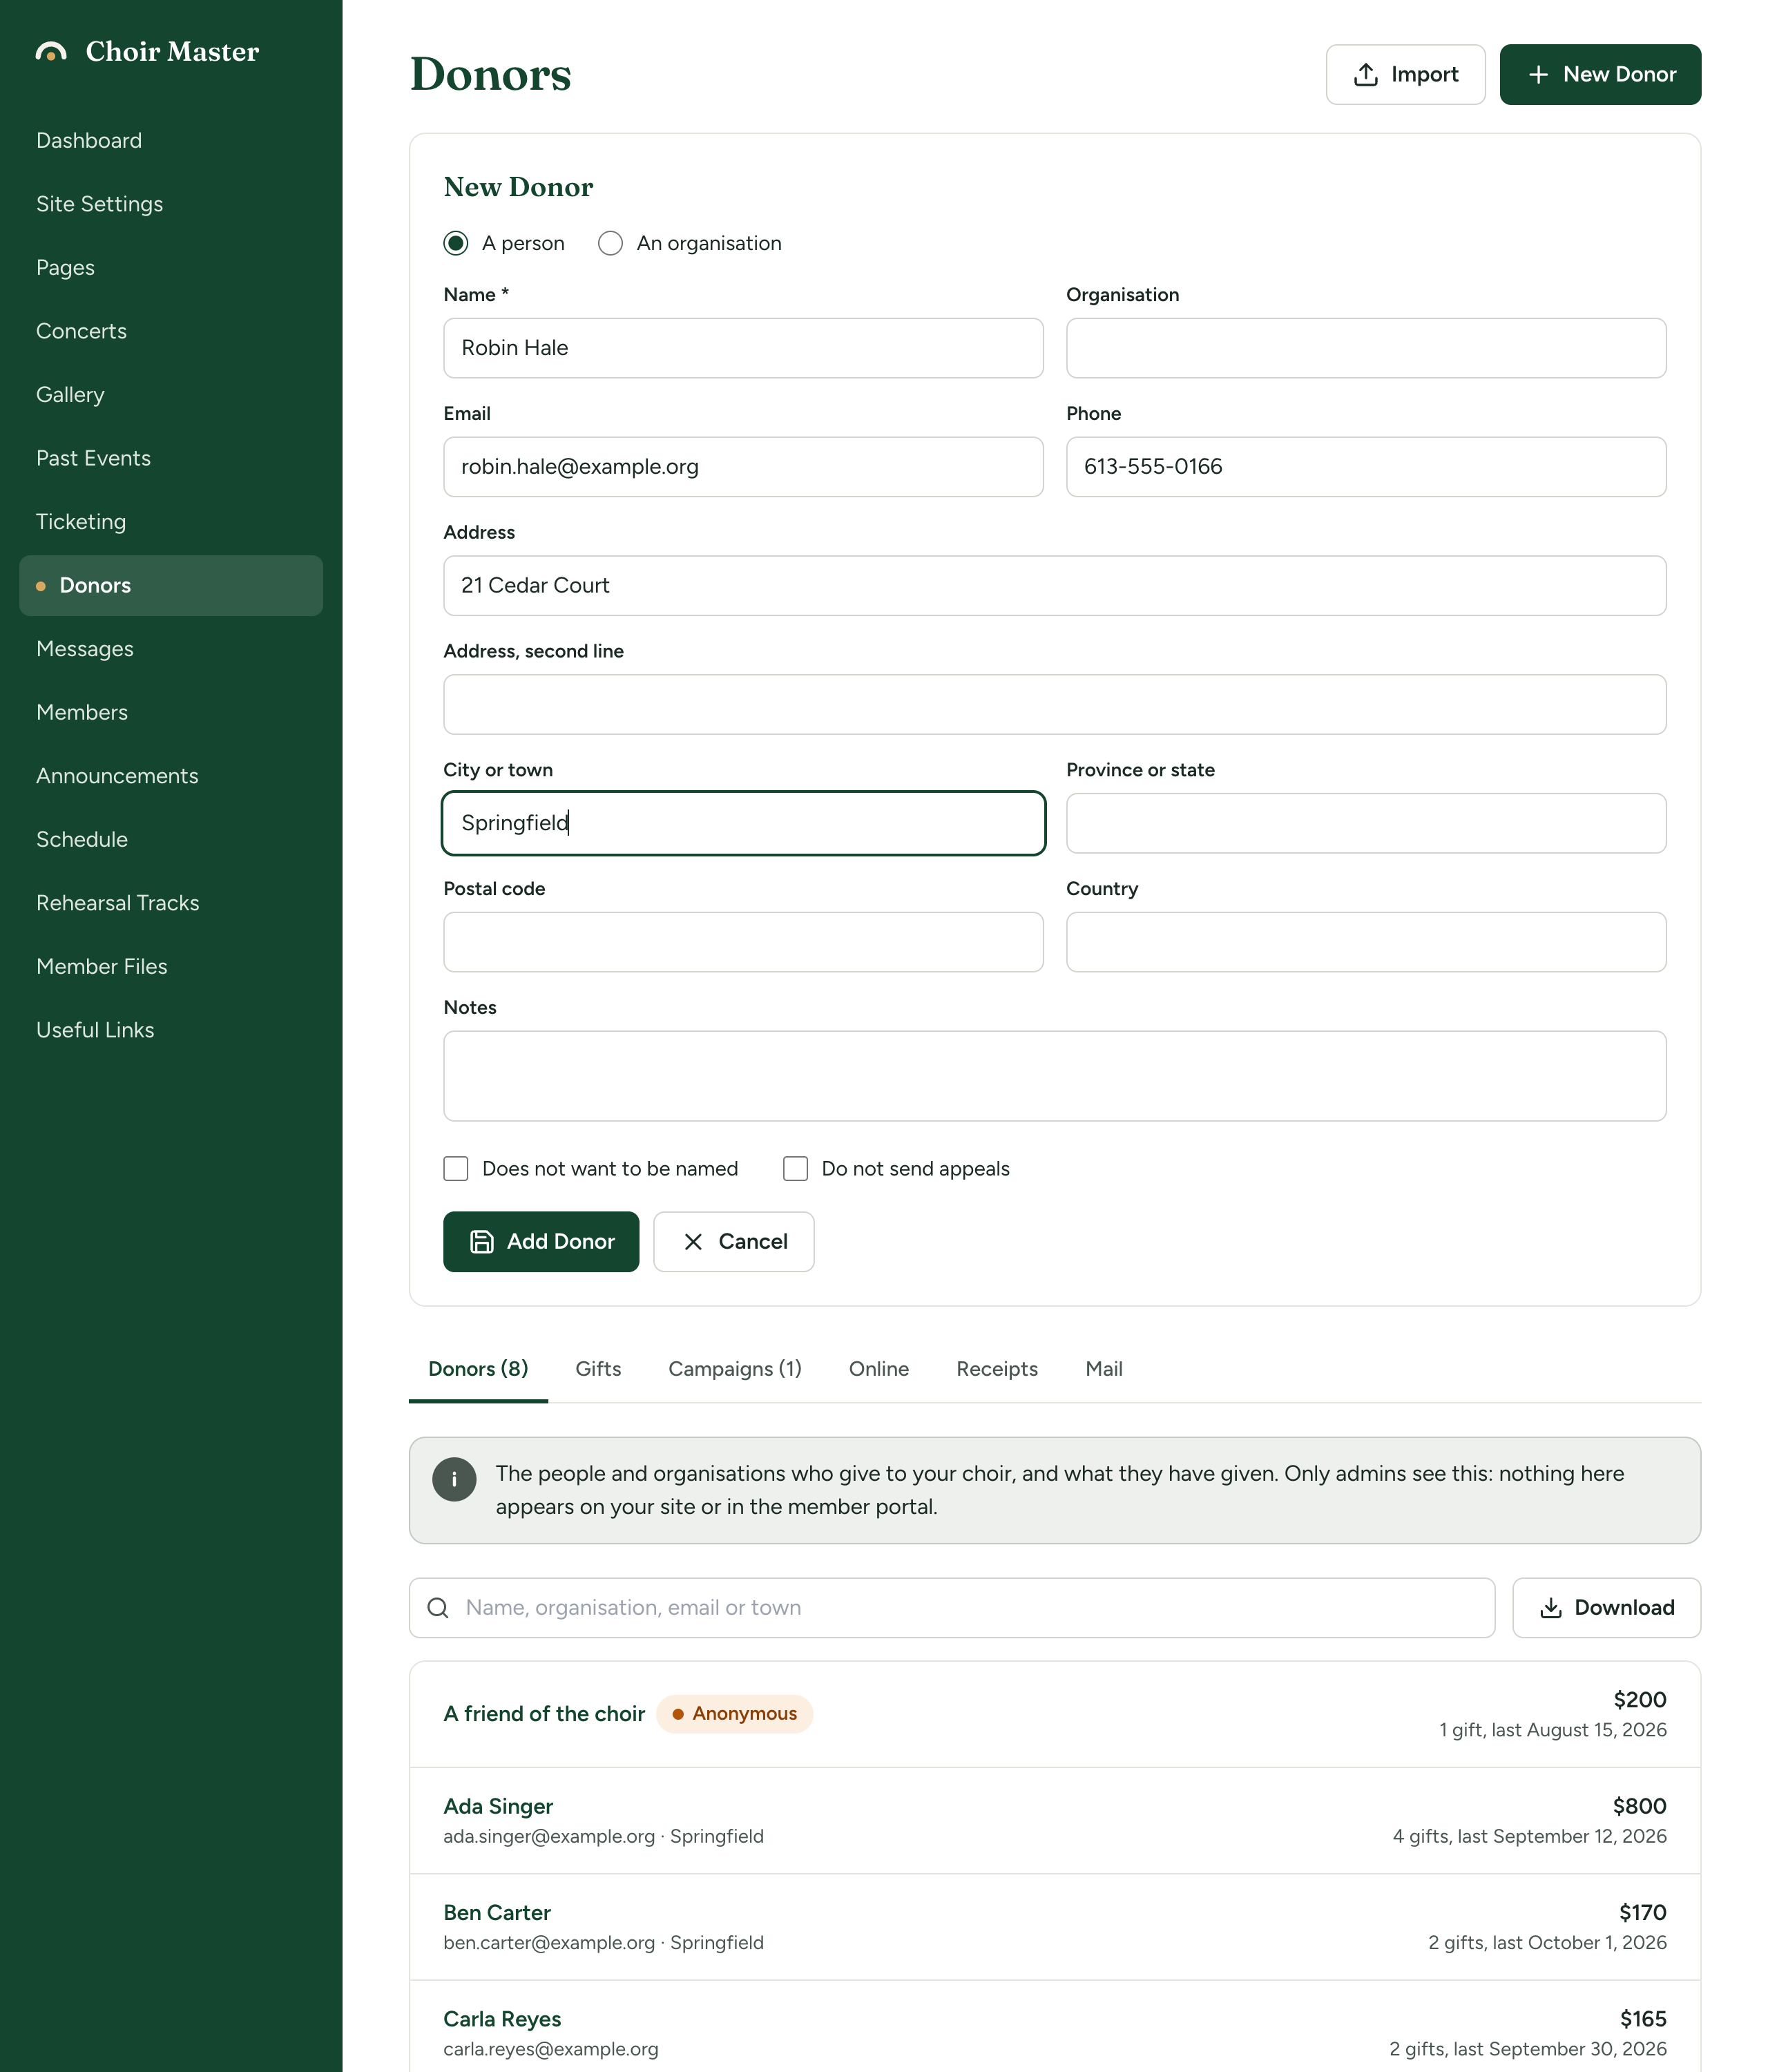Check 'Do not send appeals'

[795, 1169]
